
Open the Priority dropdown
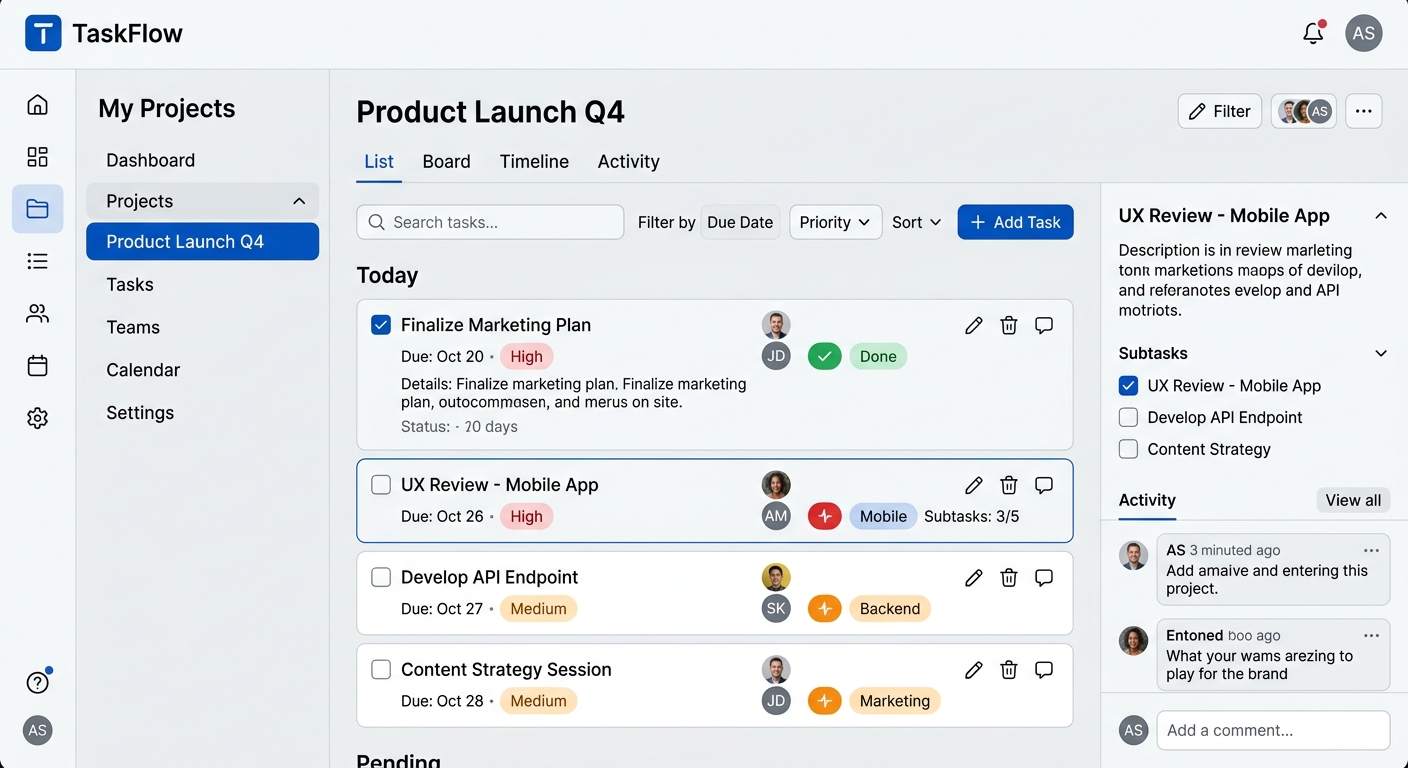click(836, 222)
